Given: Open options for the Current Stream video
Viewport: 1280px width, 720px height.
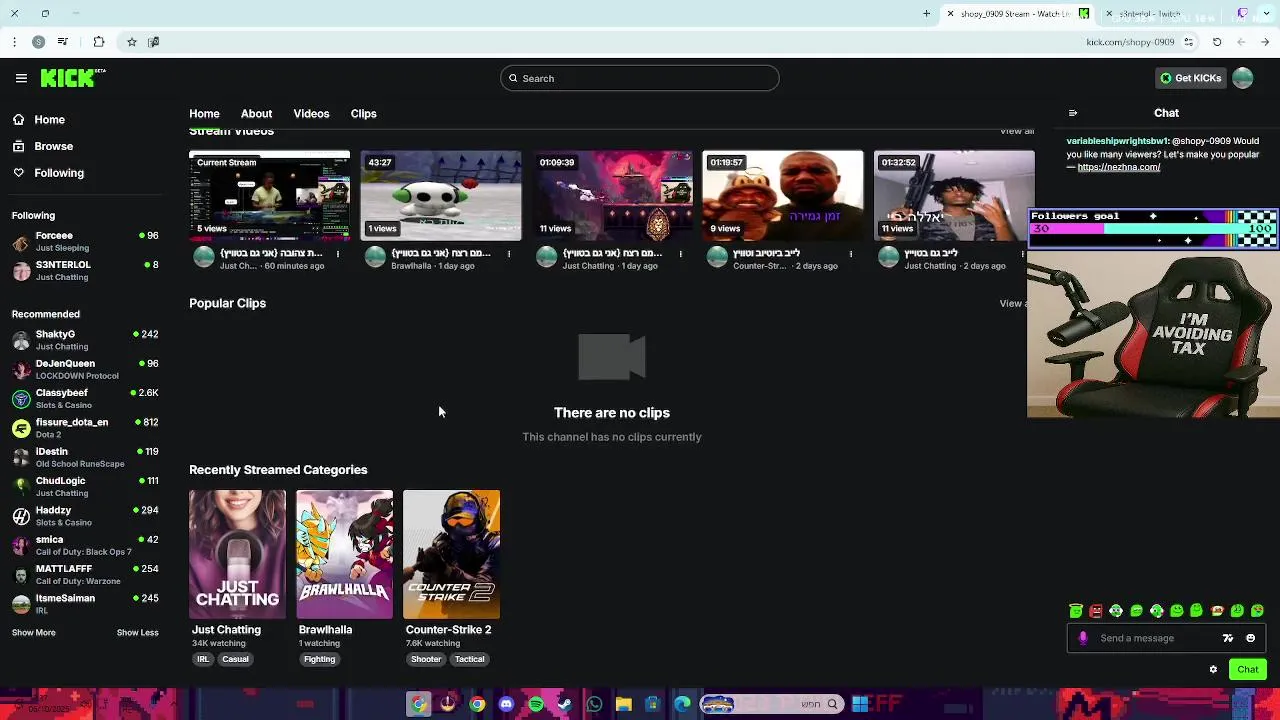Looking at the screenshot, I should pos(337,254).
